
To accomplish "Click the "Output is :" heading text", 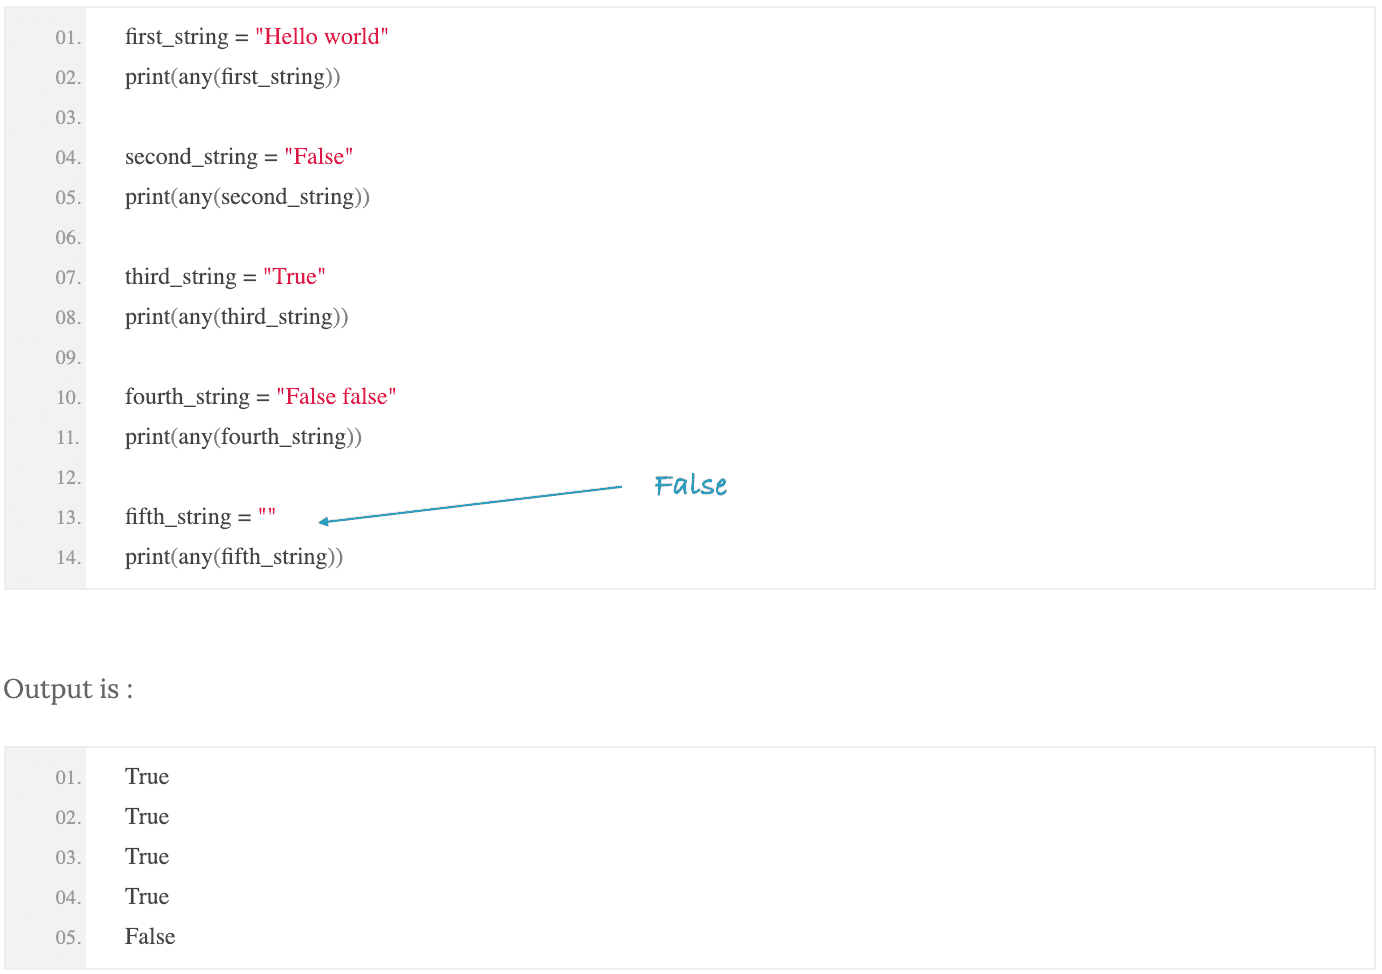I will click(68, 689).
